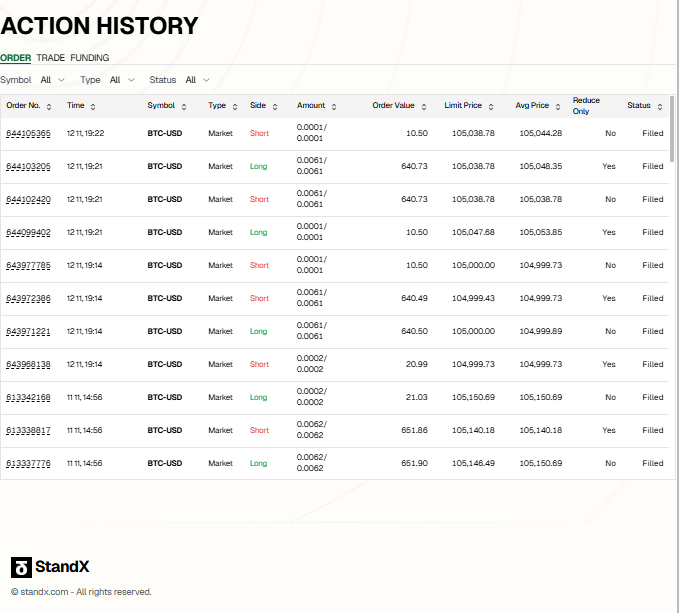Select order value 20.99
The image size is (679, 613).
[417, 365]
